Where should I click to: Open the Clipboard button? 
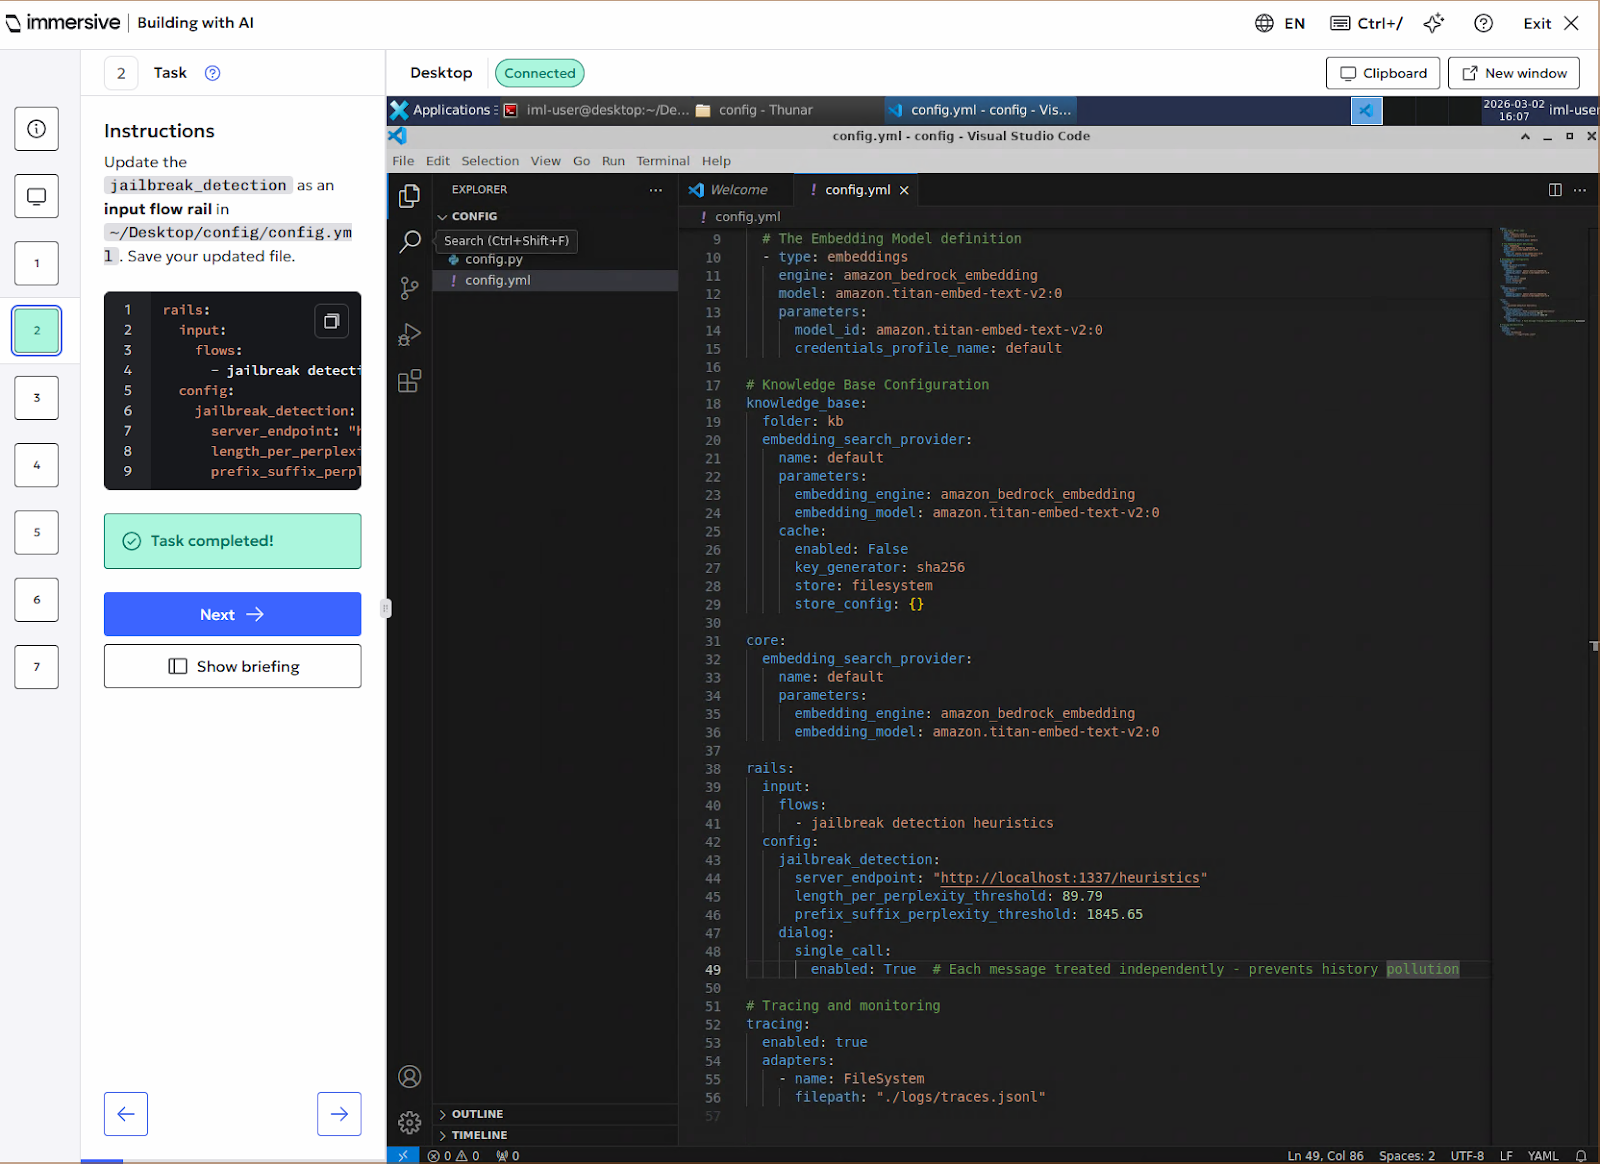point(1383,73)
